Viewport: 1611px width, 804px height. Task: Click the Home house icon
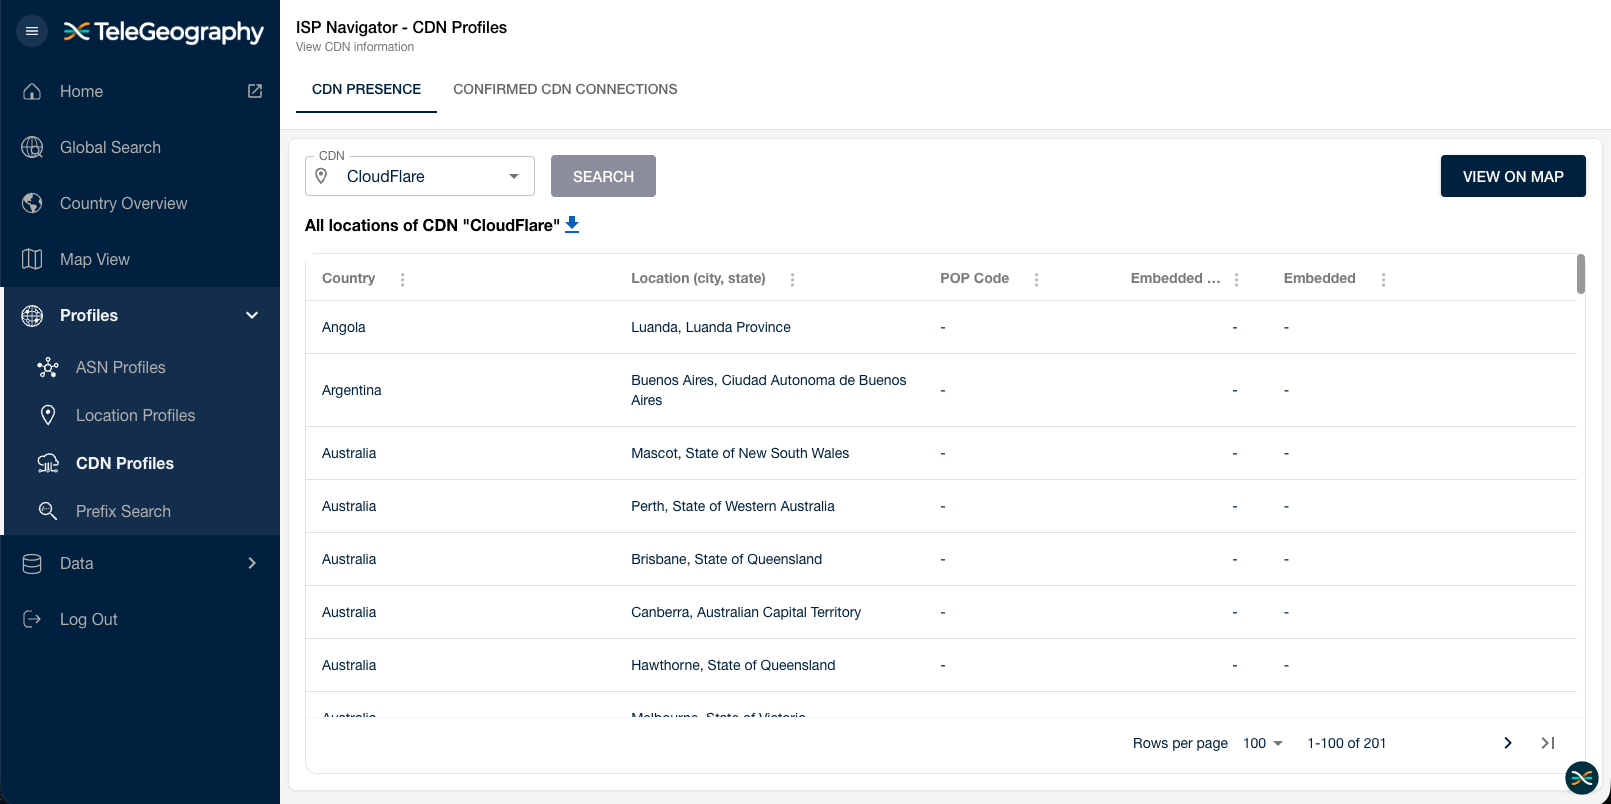[32, 91]
